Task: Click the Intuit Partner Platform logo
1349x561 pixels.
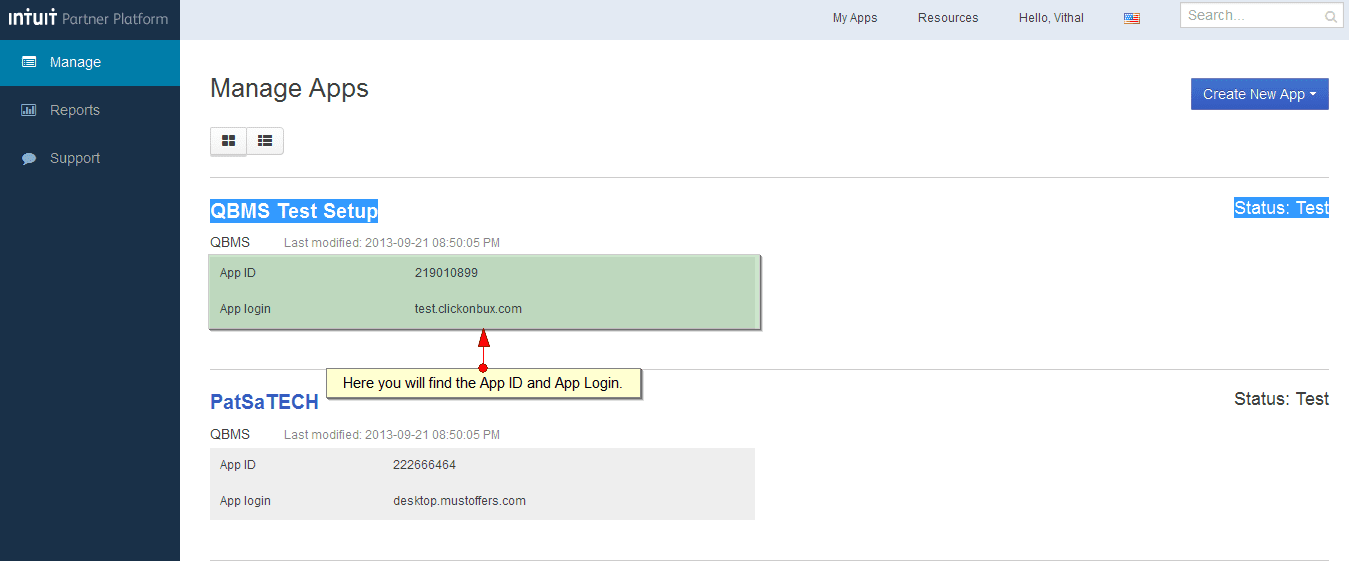Action: point(89,19)
